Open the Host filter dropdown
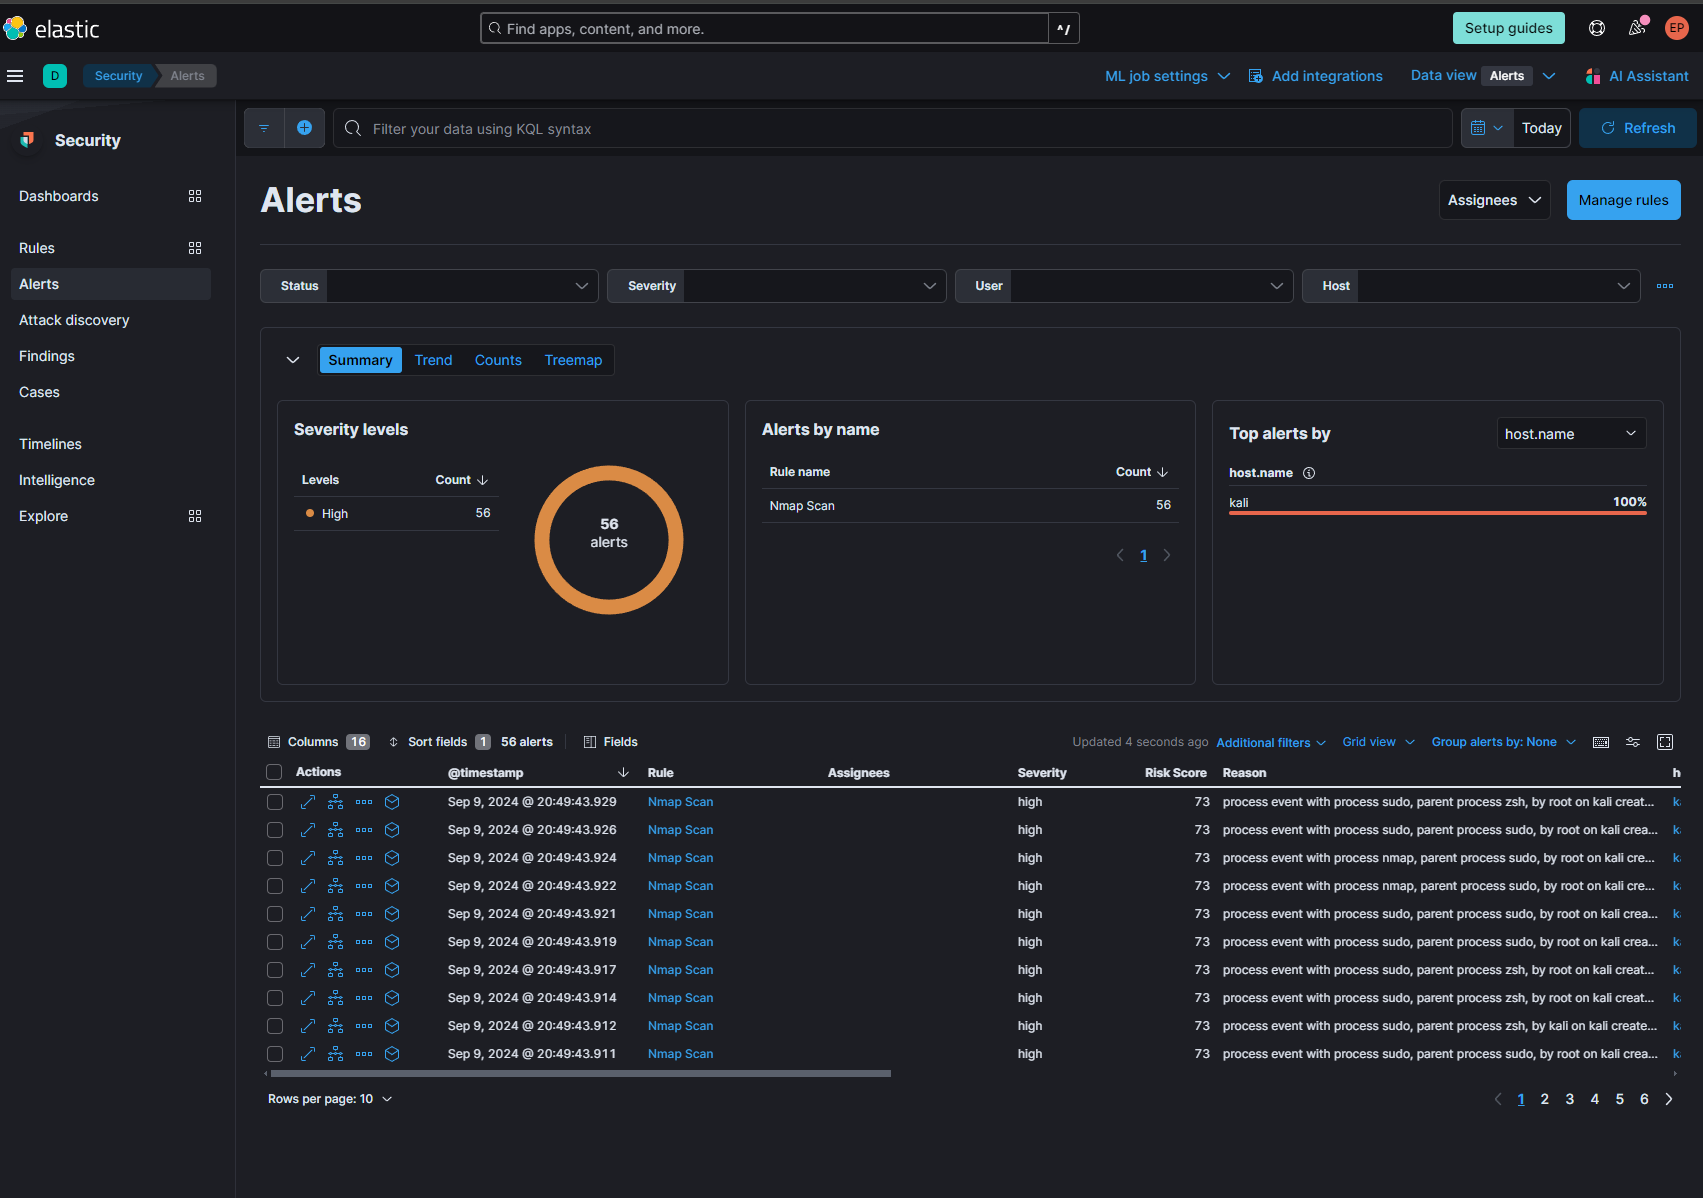The image size is (1703, 1198). coord(1471,286)
